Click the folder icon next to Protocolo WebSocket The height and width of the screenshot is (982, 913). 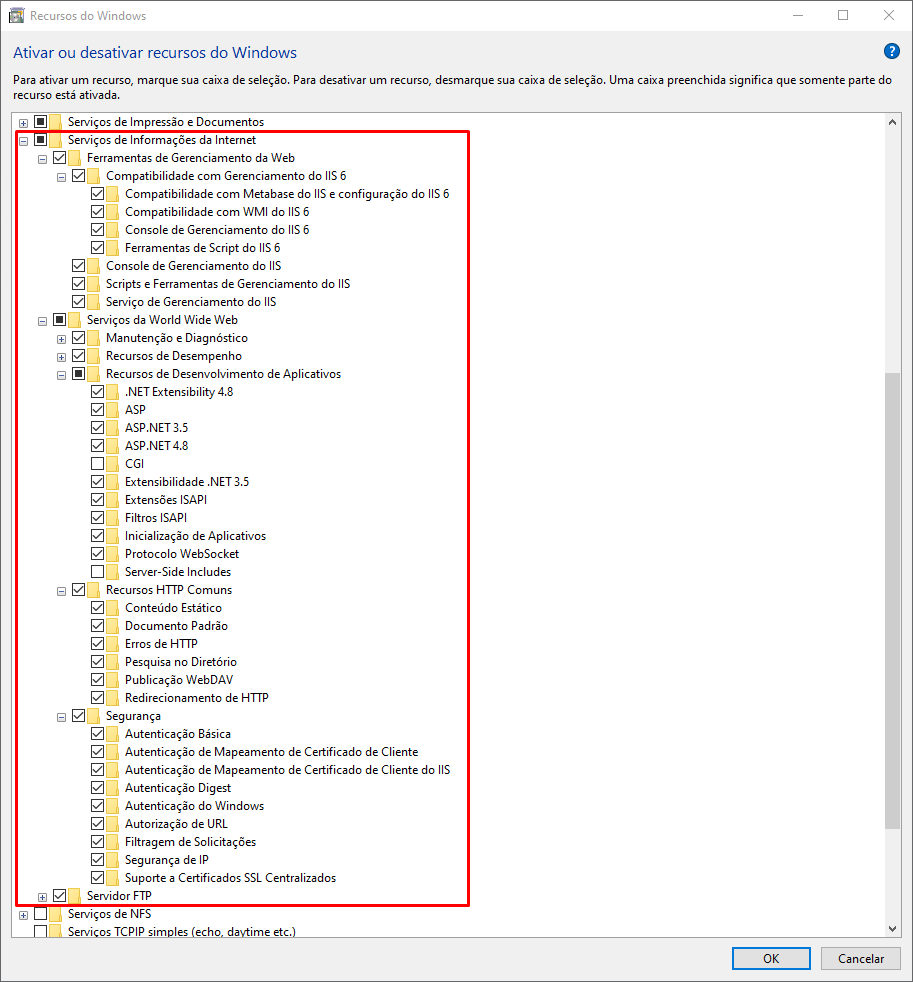113,554
